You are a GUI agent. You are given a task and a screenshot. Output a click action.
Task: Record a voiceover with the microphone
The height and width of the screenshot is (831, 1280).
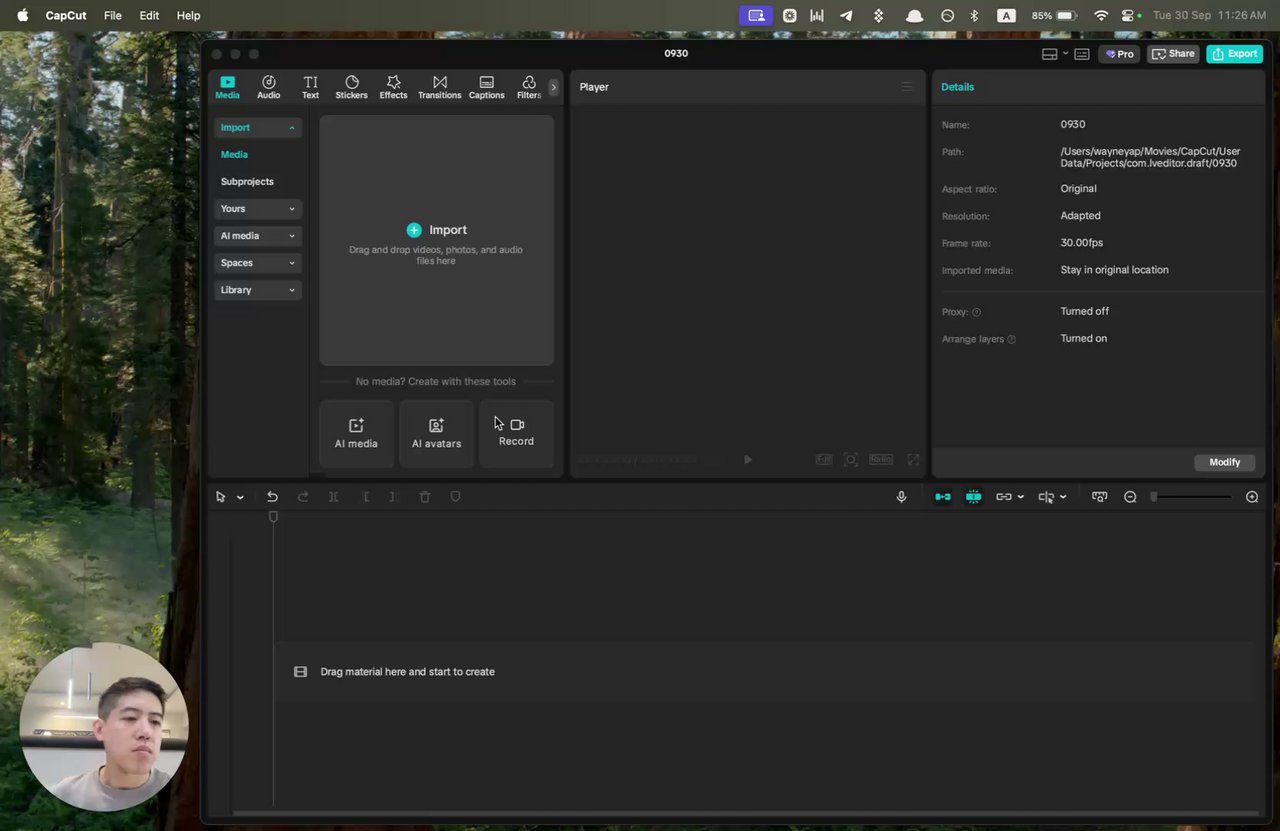click(x=901, y=497)
